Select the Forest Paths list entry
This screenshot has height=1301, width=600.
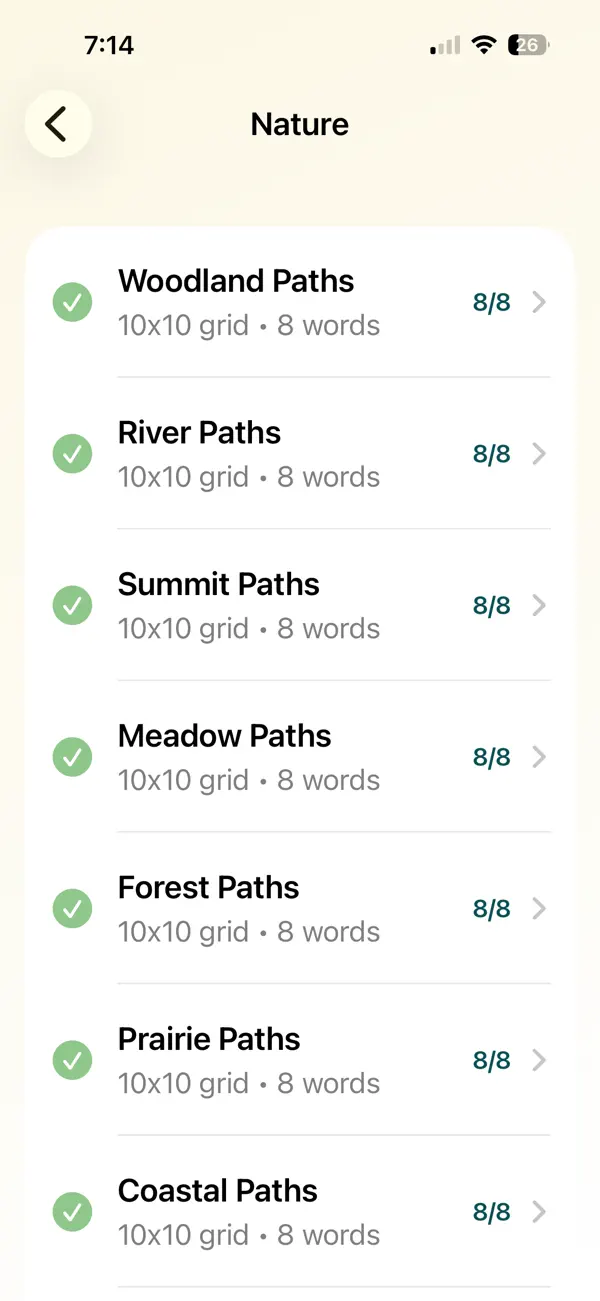(x=300, y=908)
